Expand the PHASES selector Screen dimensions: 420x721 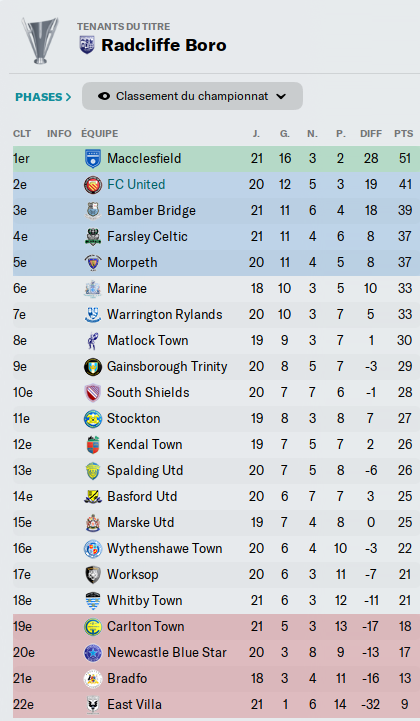pyautogui.click(x=43, y=97)
